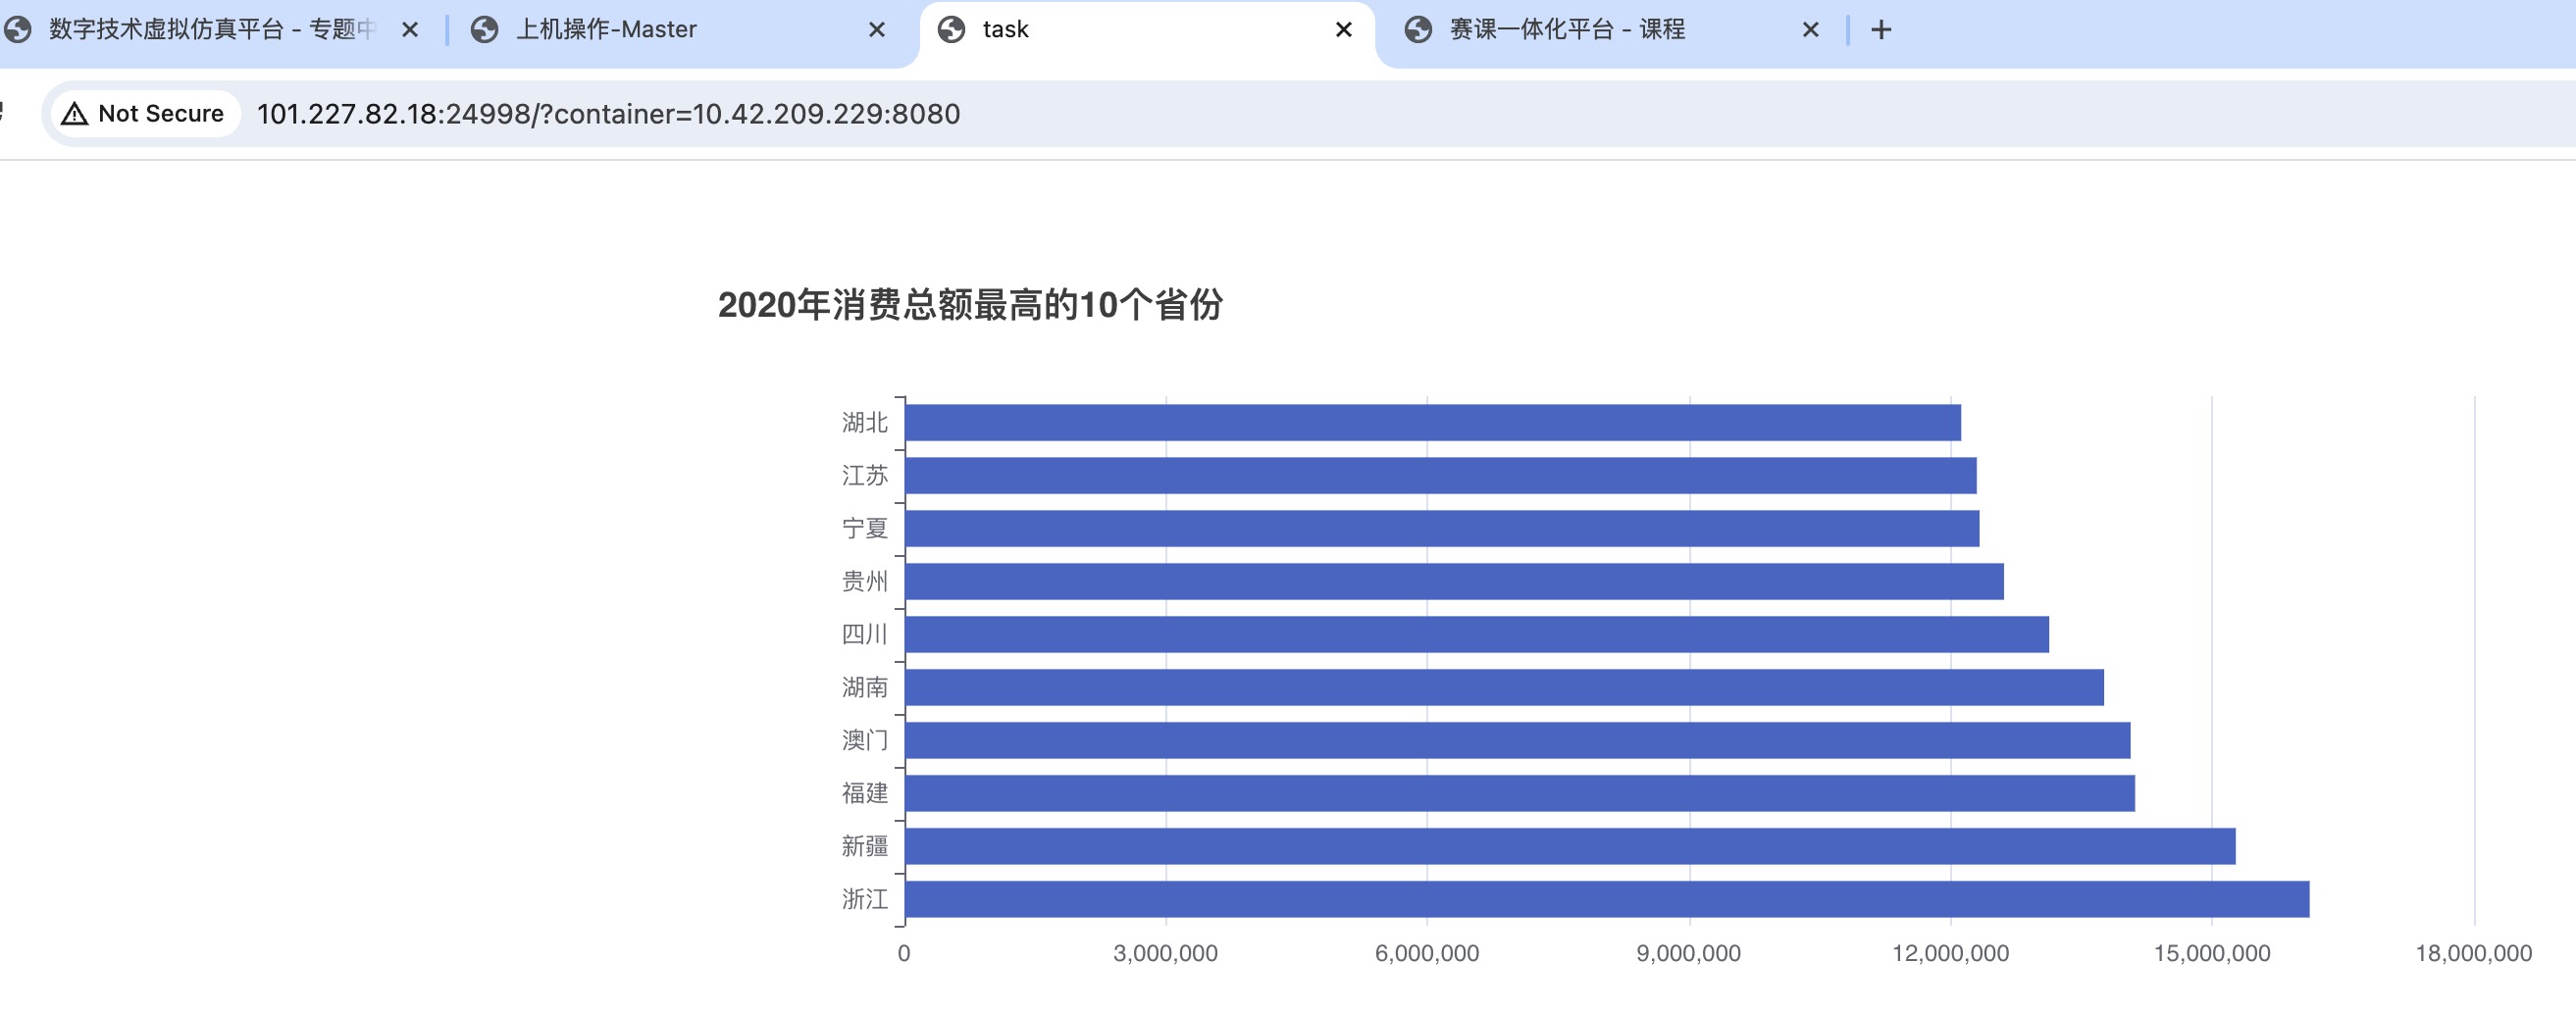Close the 上机操作-Master tab
The height and width of the screenshot is (1014, 2576).
tap(876, 30)
